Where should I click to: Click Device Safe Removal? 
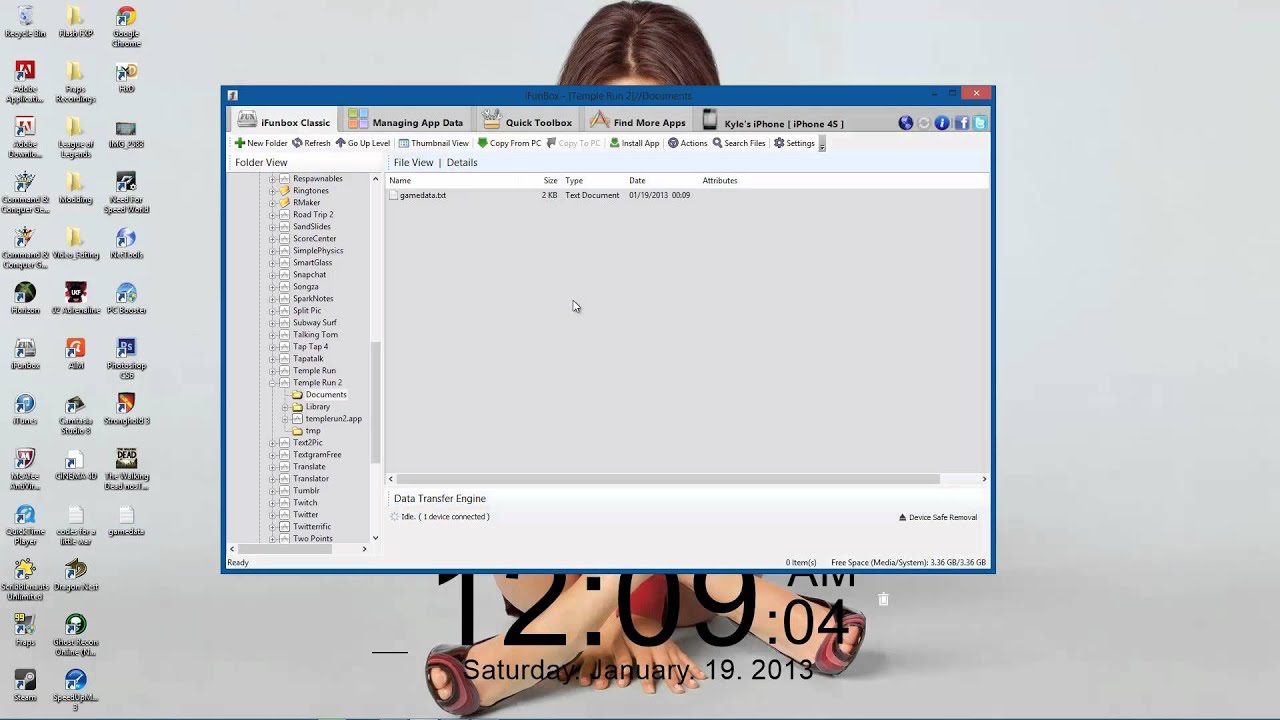pos(937,517)
